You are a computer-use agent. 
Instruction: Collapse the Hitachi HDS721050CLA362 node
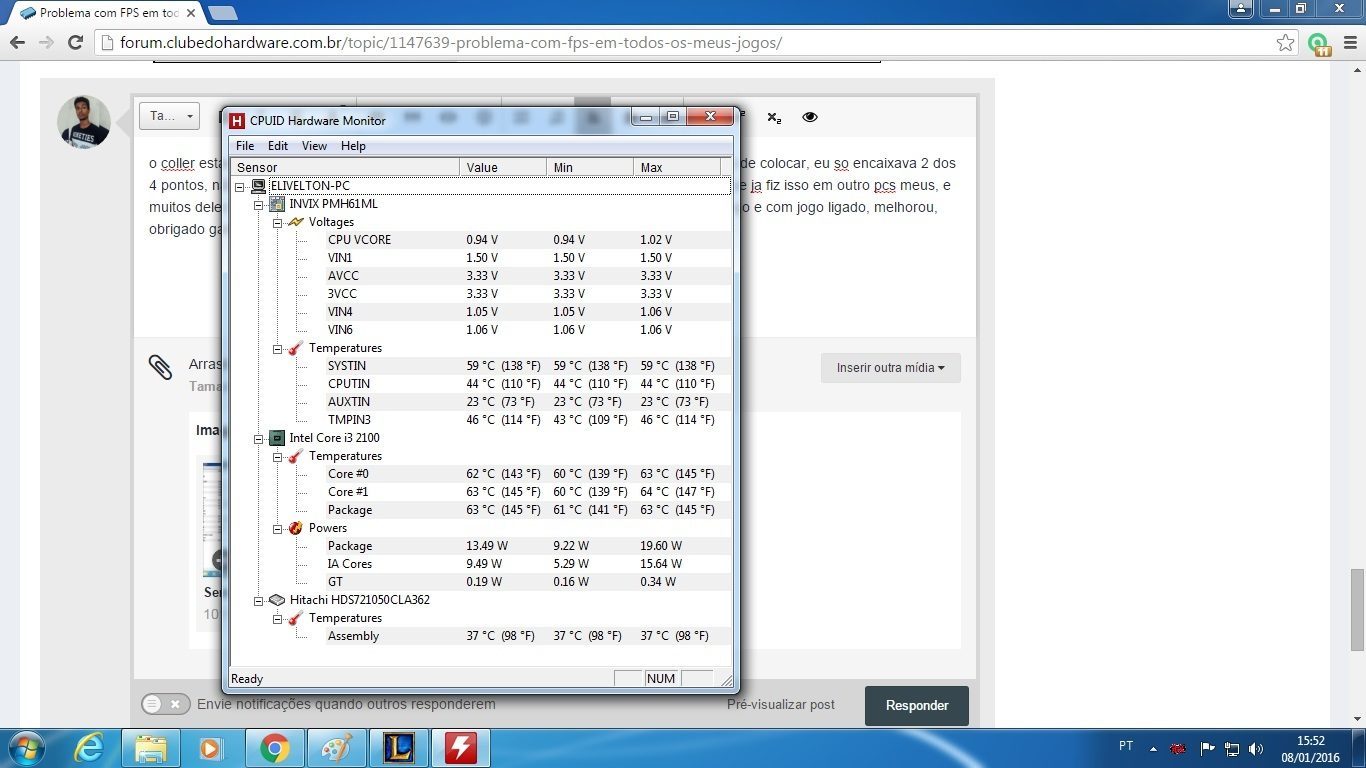tap(259, 600)
